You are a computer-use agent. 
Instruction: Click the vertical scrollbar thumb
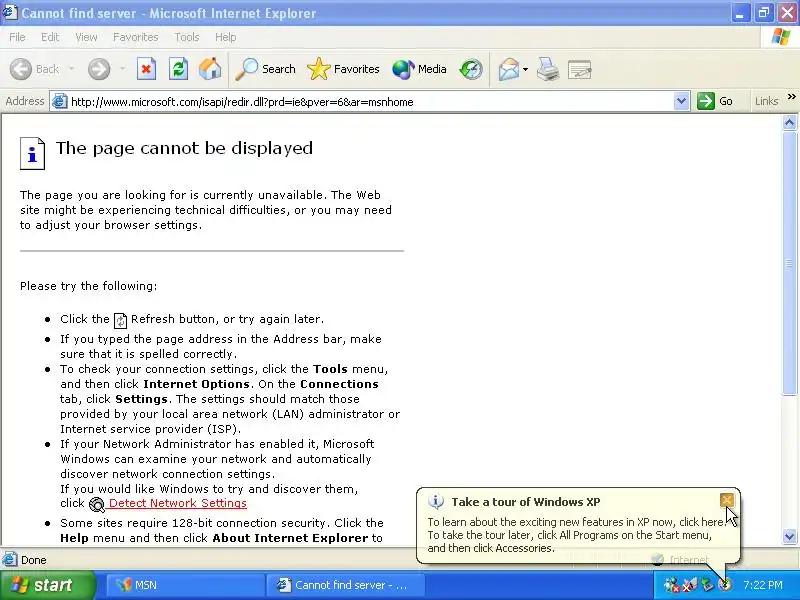[x=789, y=263]
